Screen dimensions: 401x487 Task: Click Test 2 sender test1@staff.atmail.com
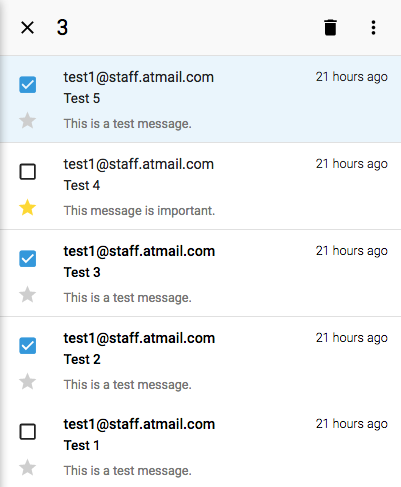click(x=139, y=338)
